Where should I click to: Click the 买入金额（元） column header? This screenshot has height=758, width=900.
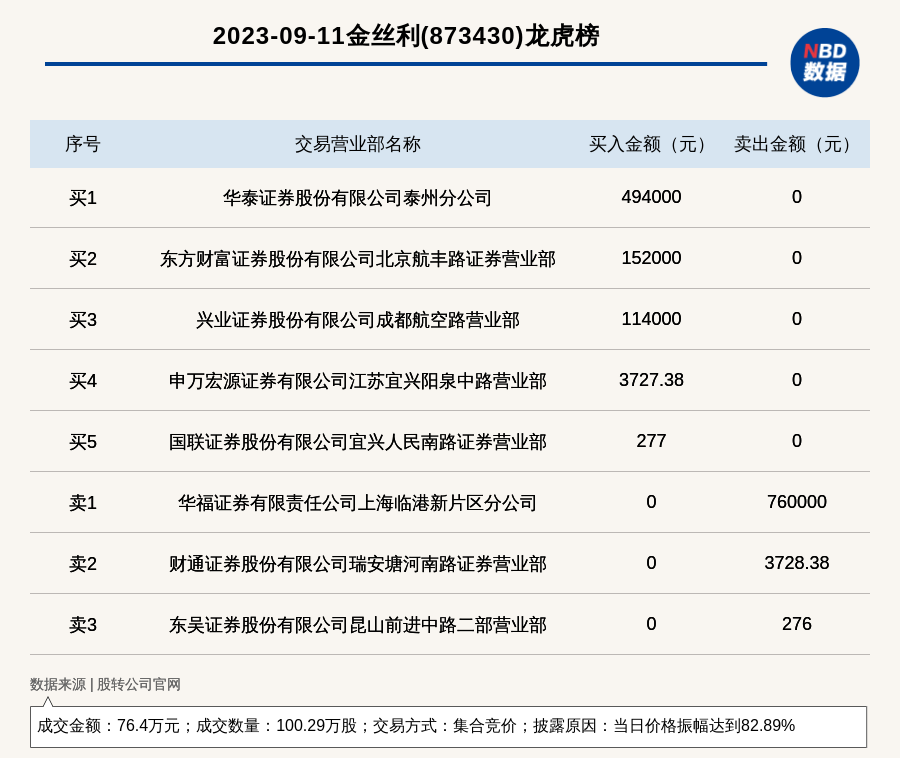(x=651, y=144)
